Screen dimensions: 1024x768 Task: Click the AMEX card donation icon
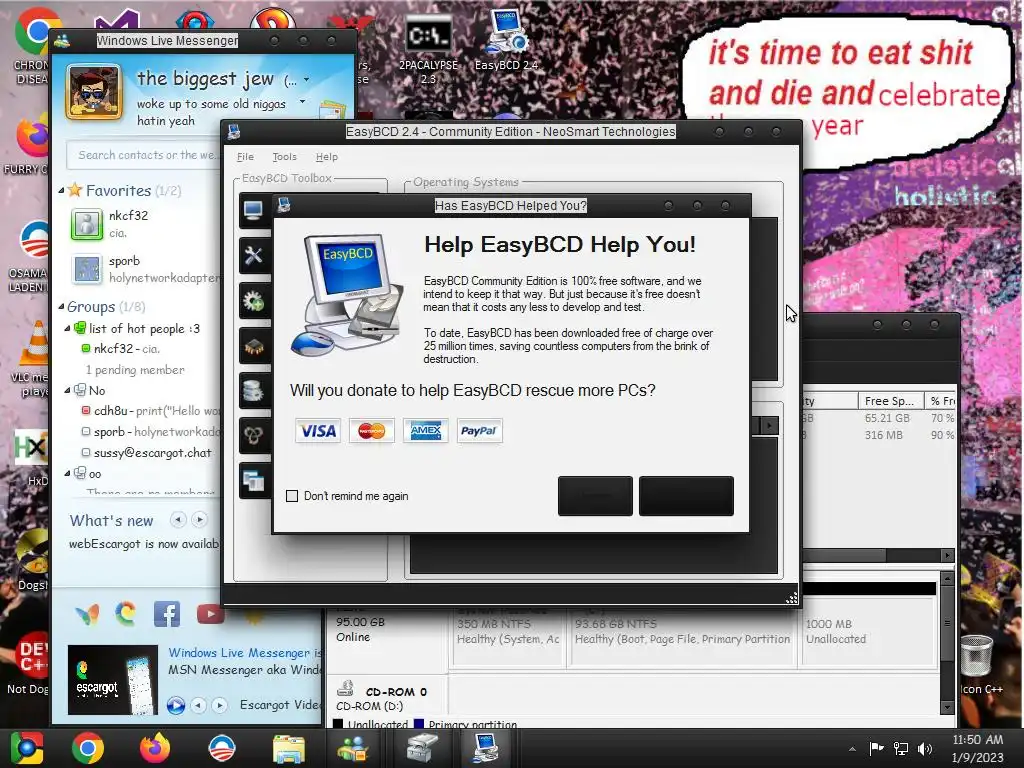pyautogui.click(x=426, y=431)
